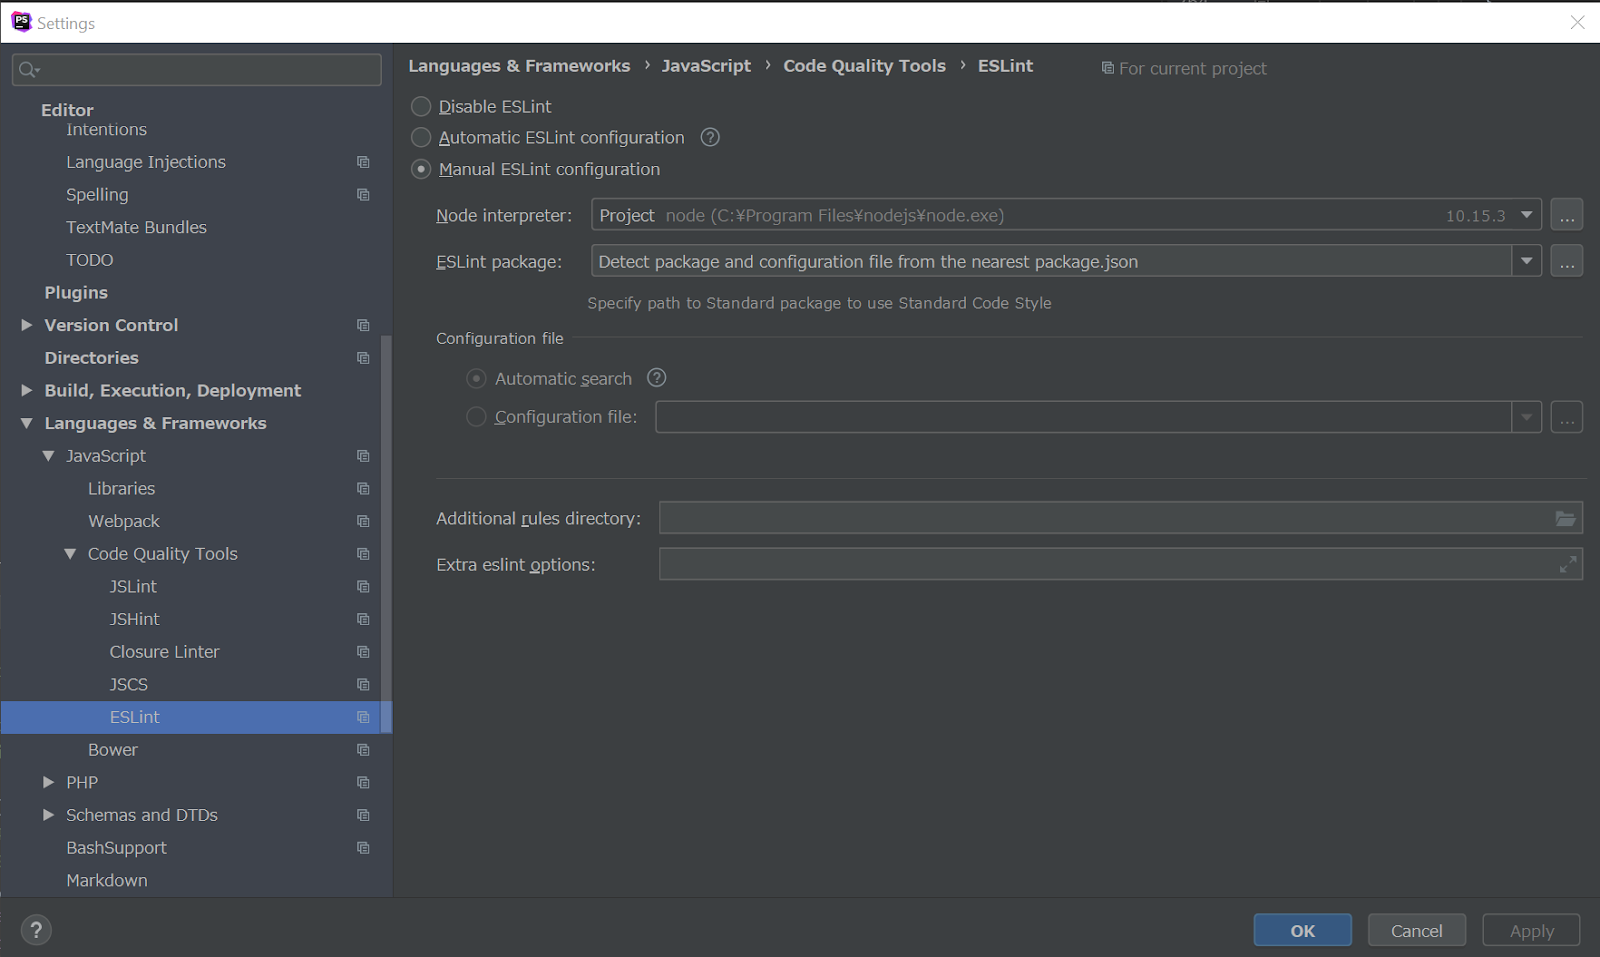This screenshot has height=957, width=1600.
Task: Click project-level icon next to Spelling
Action: click(363, 195)
